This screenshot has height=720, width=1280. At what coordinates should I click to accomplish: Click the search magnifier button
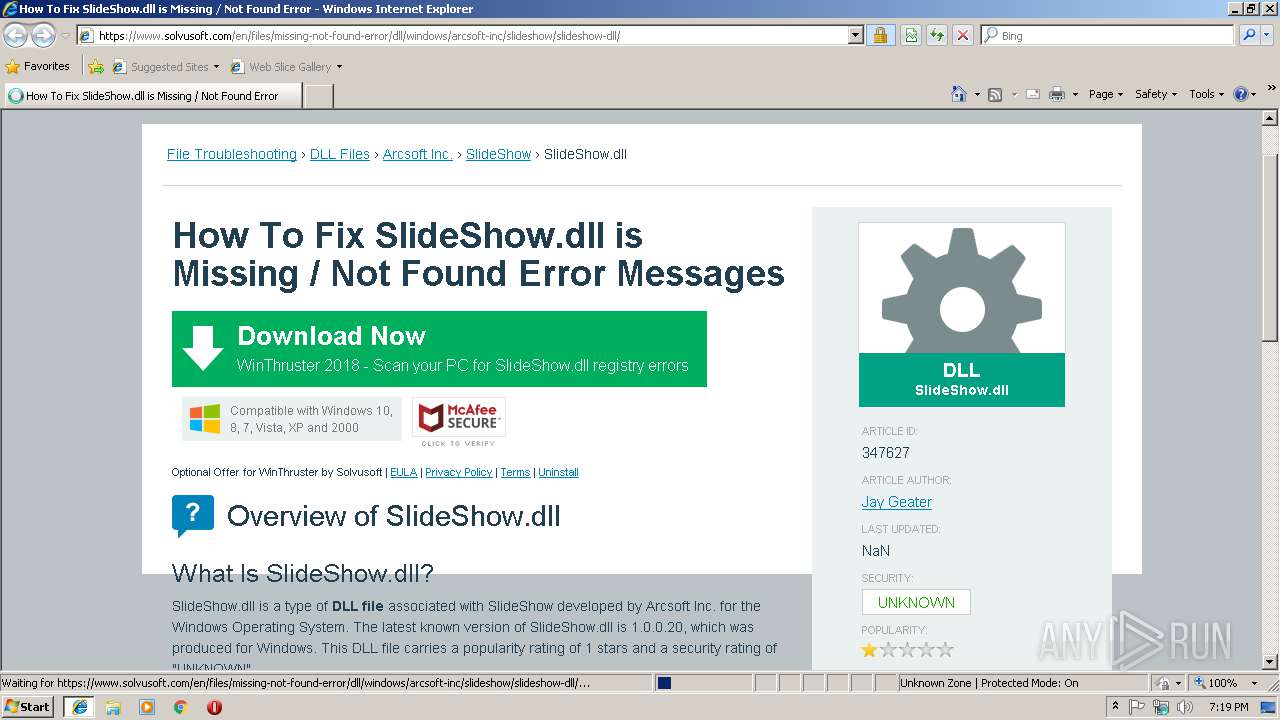[x=1248, y=35]
